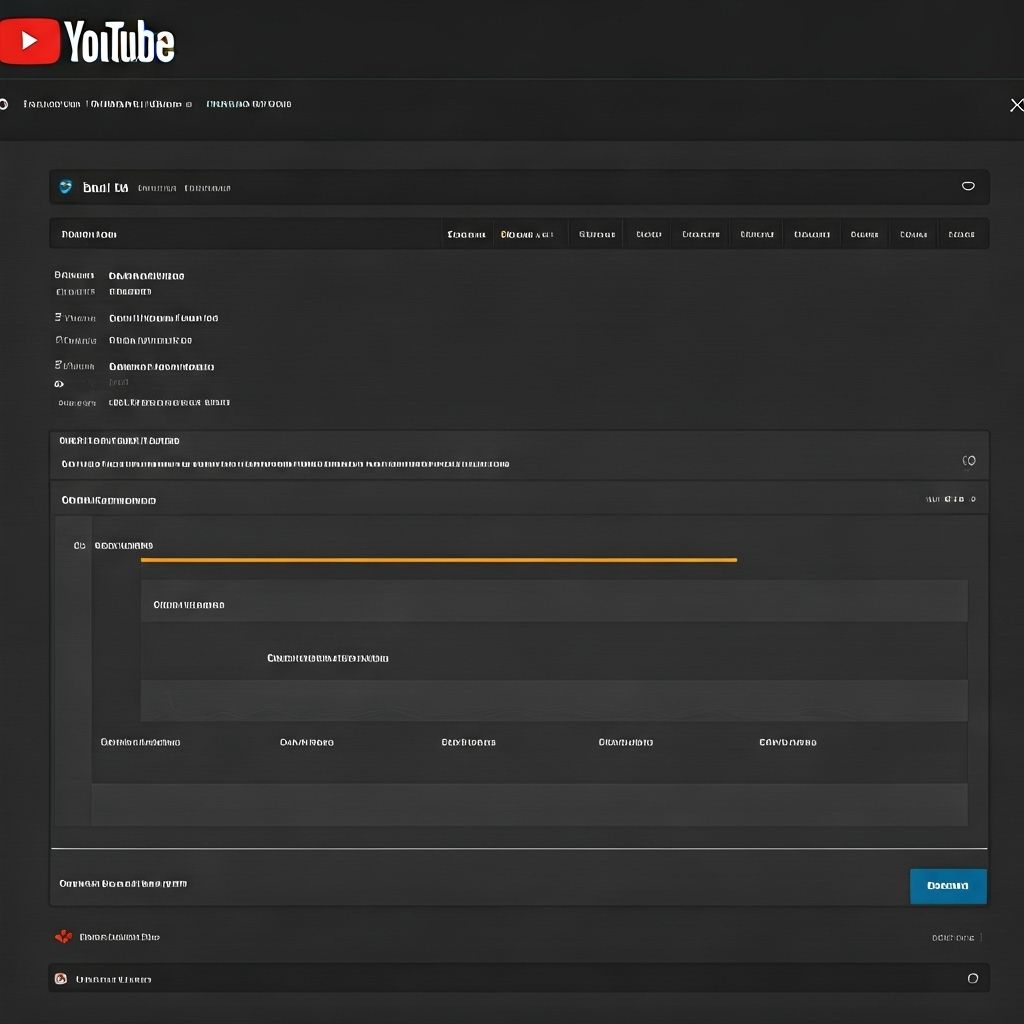This screenshot has width=1024, height=1024.
Task: Open the small counter dropdown beside the red cluster row
Action: point(957,938)
